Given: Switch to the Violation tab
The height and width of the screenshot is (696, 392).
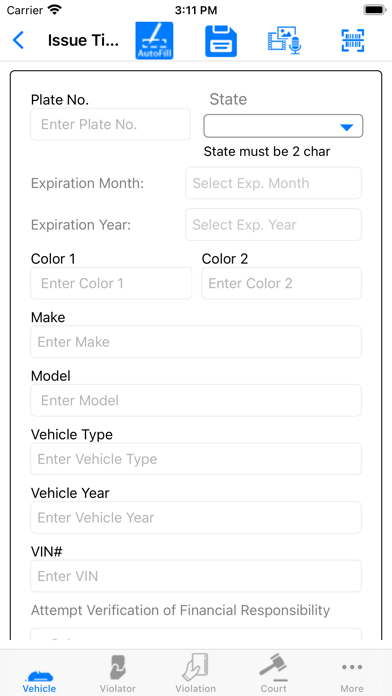Looking at the screenshot, I should point(196,674).
